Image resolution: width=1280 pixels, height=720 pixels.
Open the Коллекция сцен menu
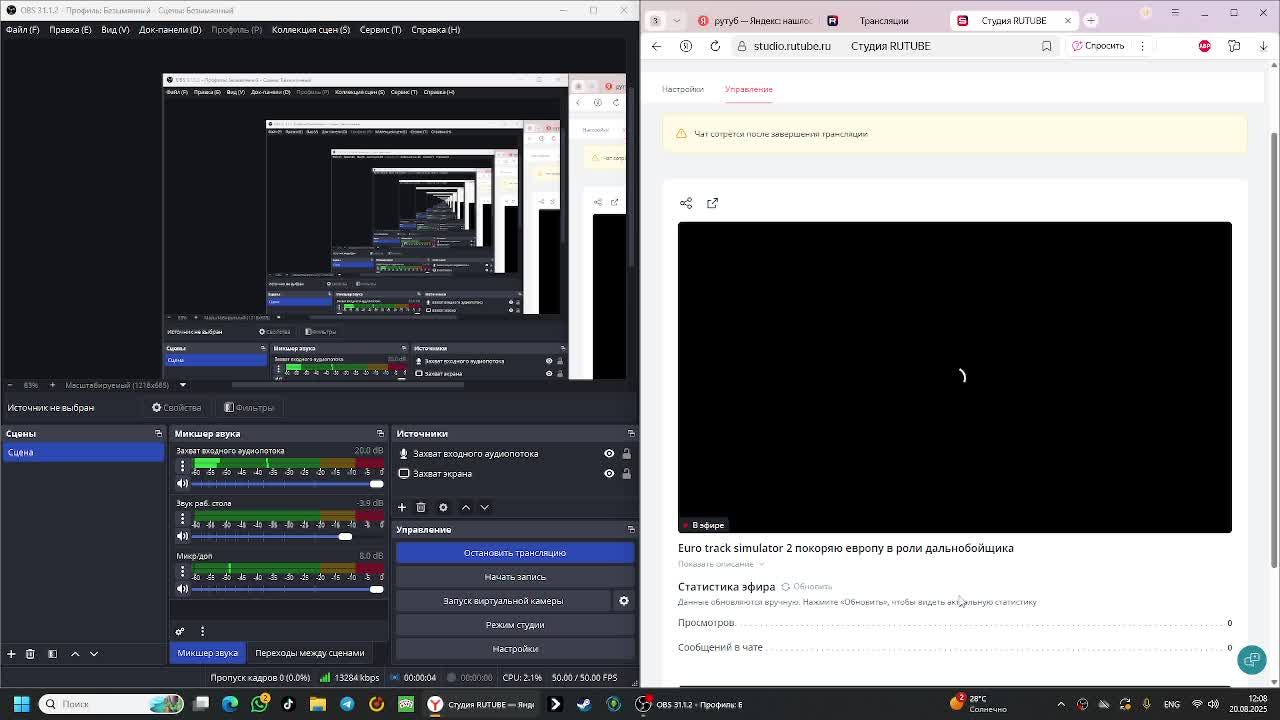[x=311, y=30]
